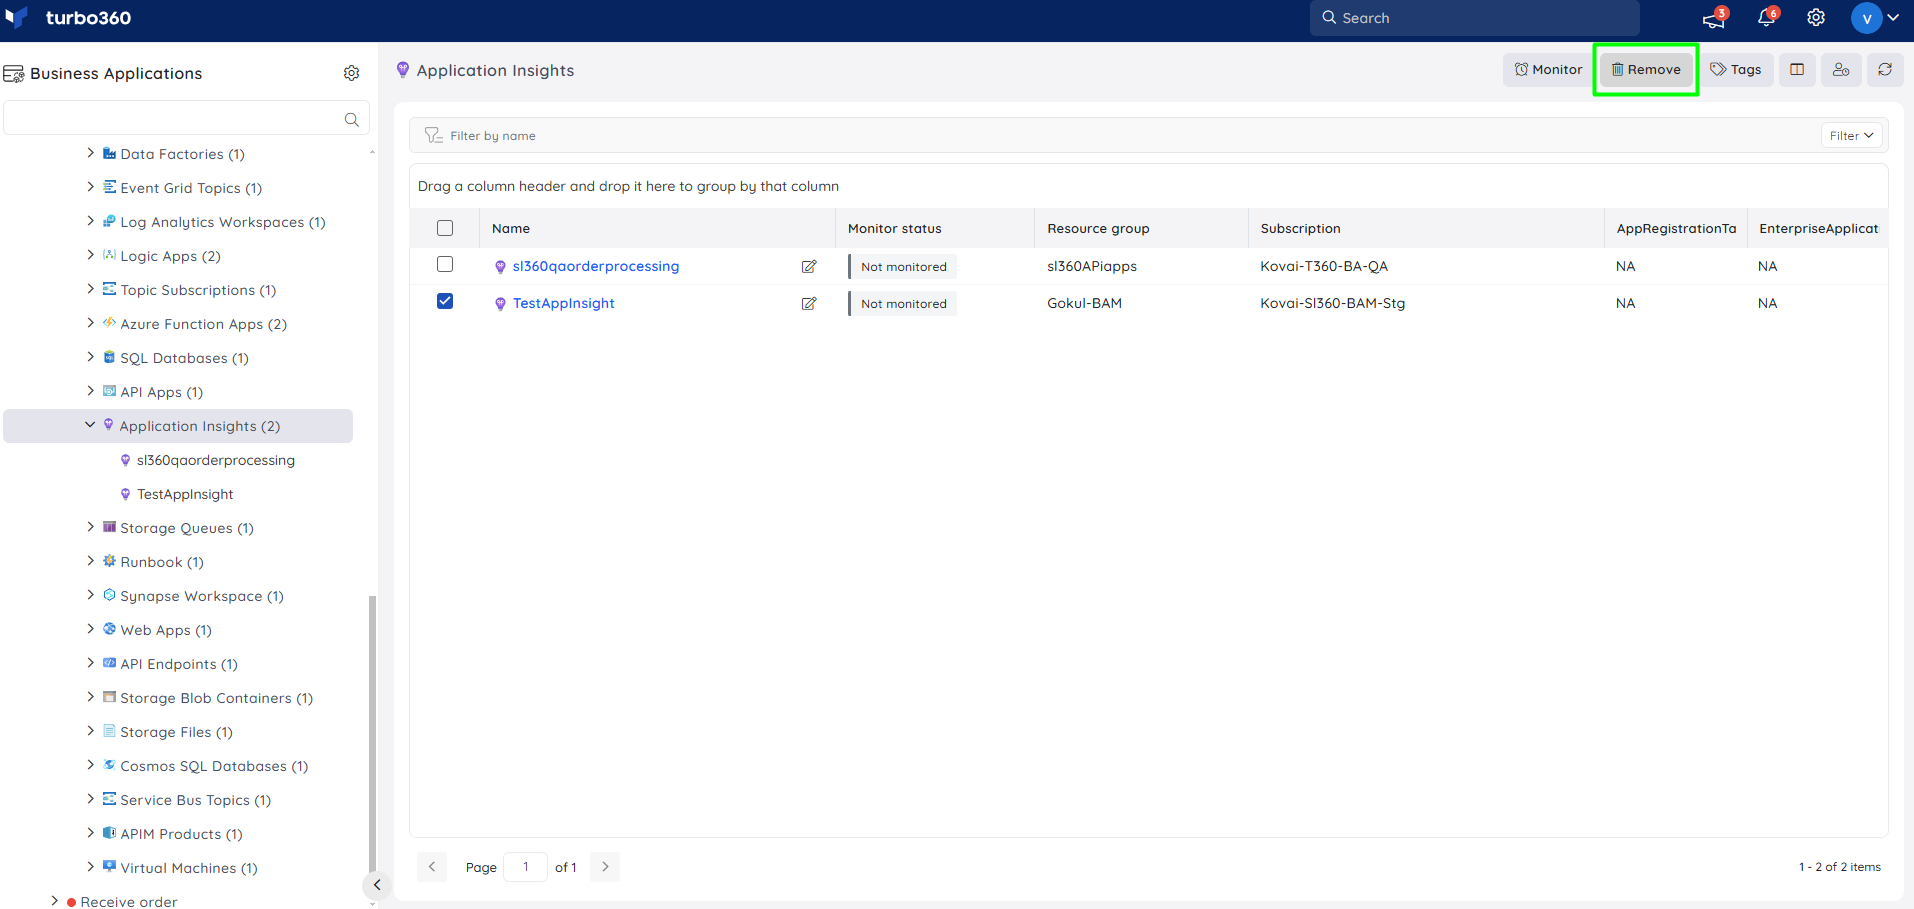1914x909 pixels.
Task: Go to next page arrow
Action: click(x=605, y=867)
